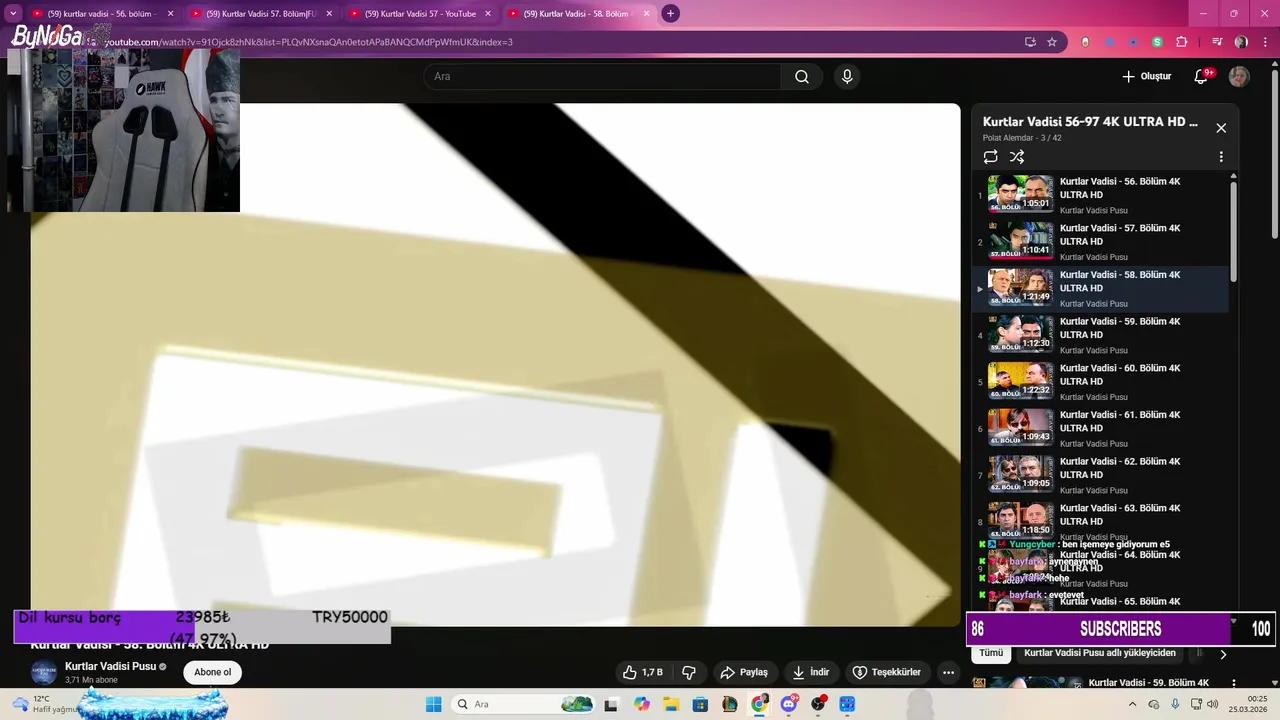Play 'Kurtlar Vadisi - 56. Bölüm 4K' from playlist
The width and height of the screenshot is (1280, 720).
click(x=1101, y=195)
